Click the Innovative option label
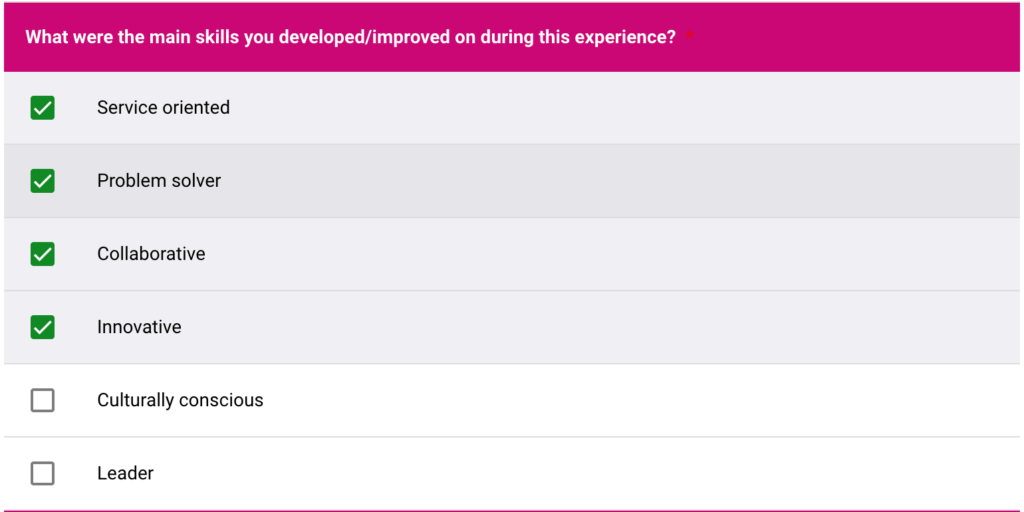 (139, 327)
